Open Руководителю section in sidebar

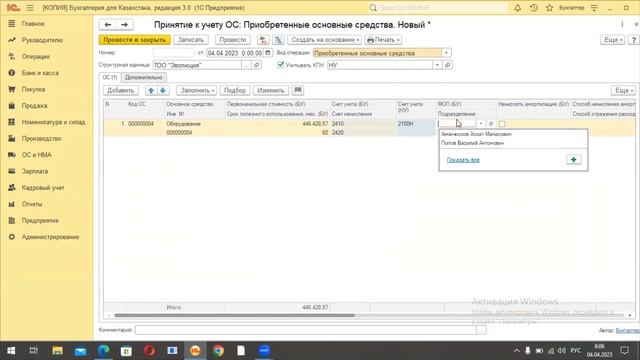click(x=42, y=40)
